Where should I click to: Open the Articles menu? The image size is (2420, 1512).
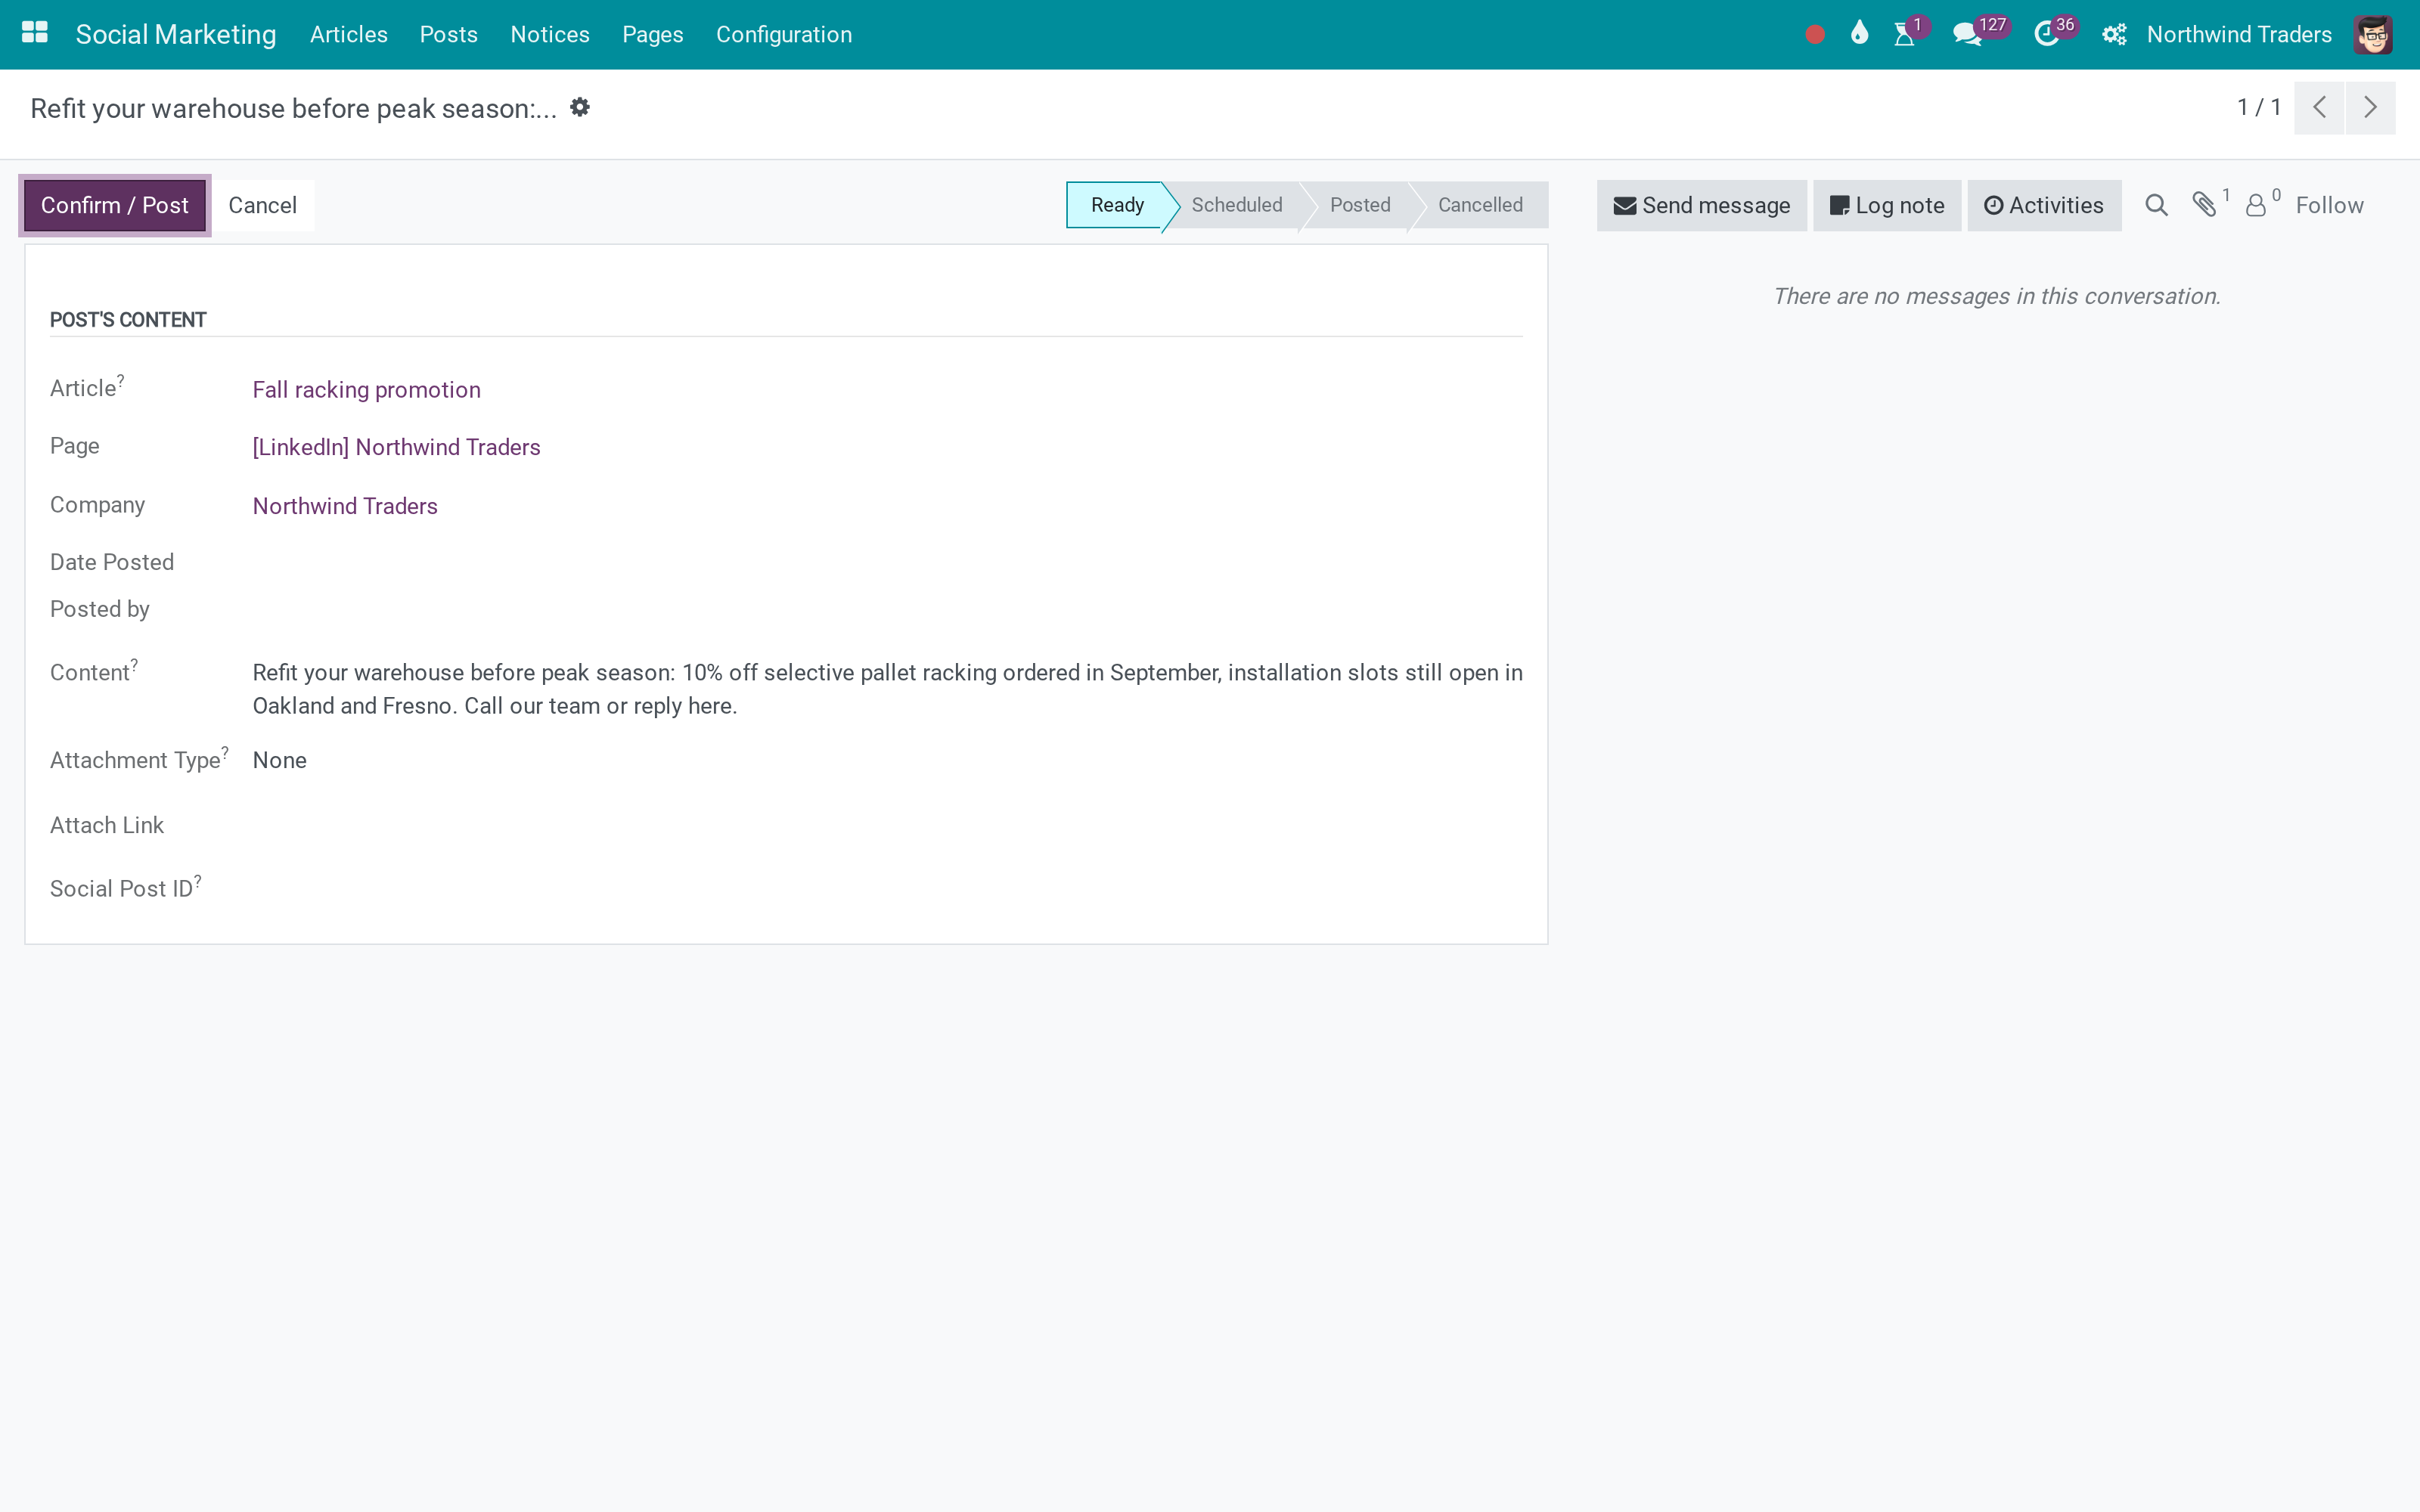pyautogui.click(x=348, y=35)
